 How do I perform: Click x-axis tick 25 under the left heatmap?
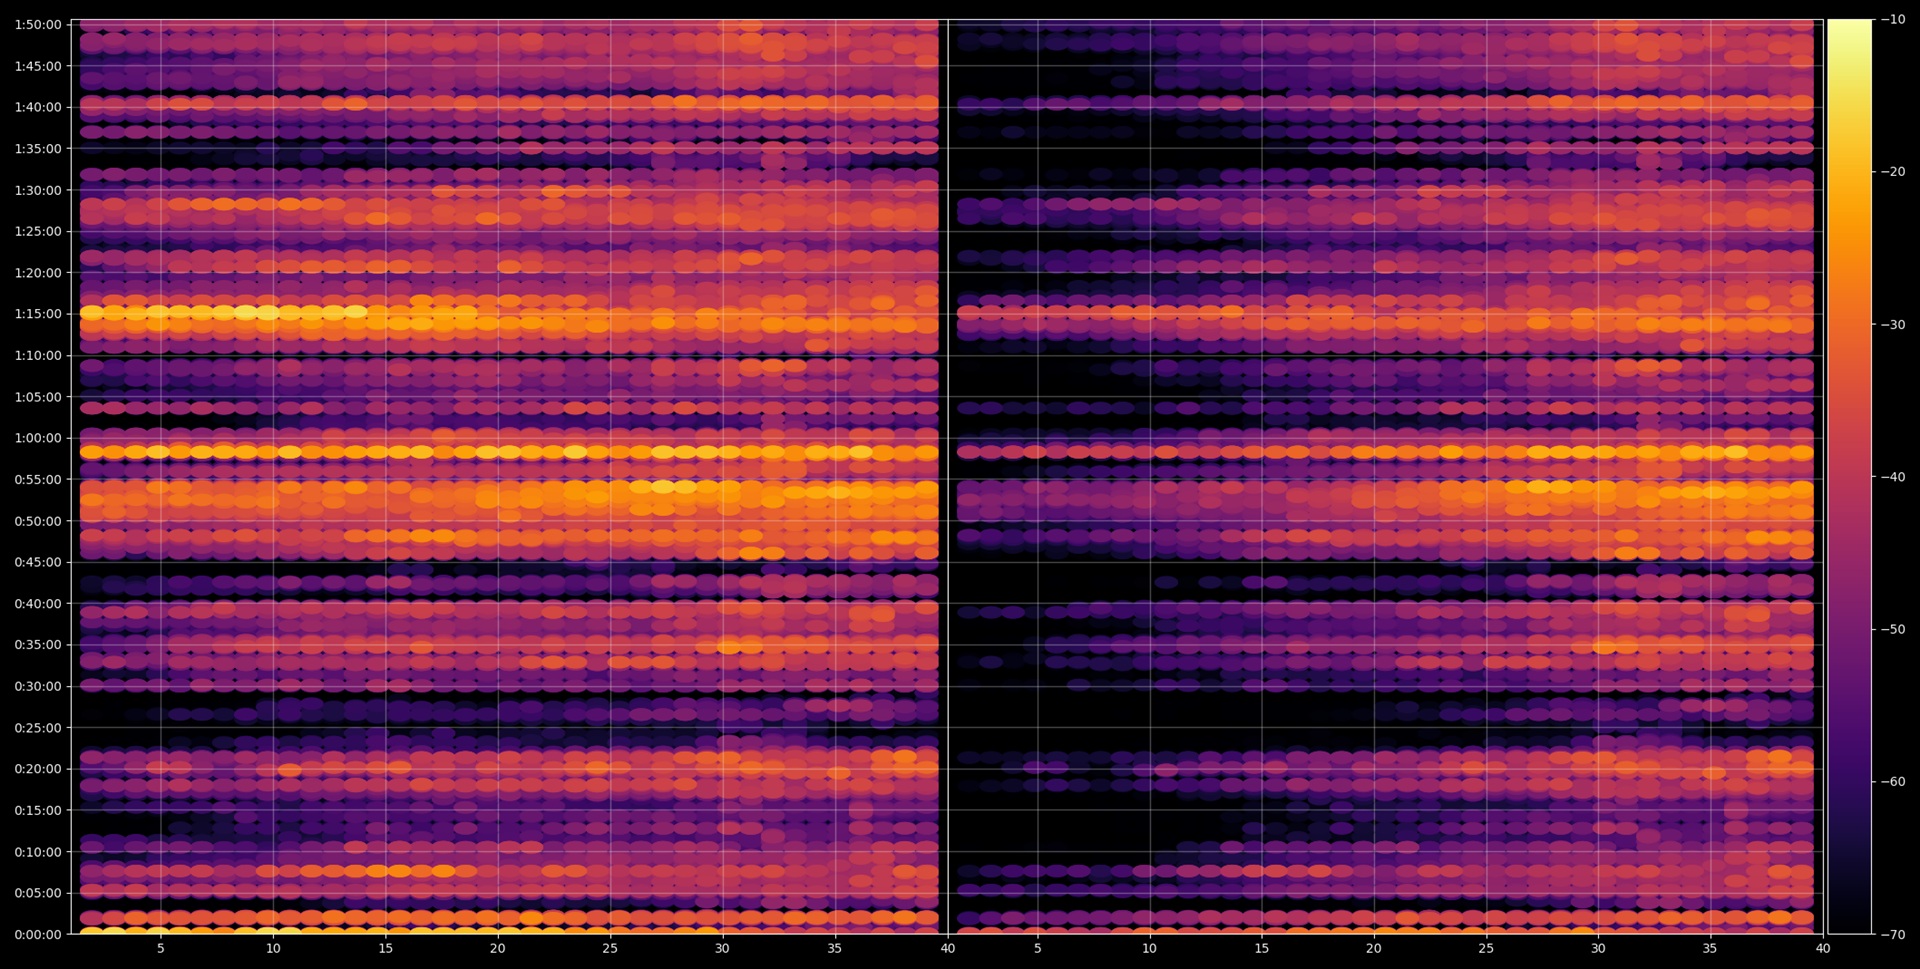pyautogui.click(x=610, y=949)
